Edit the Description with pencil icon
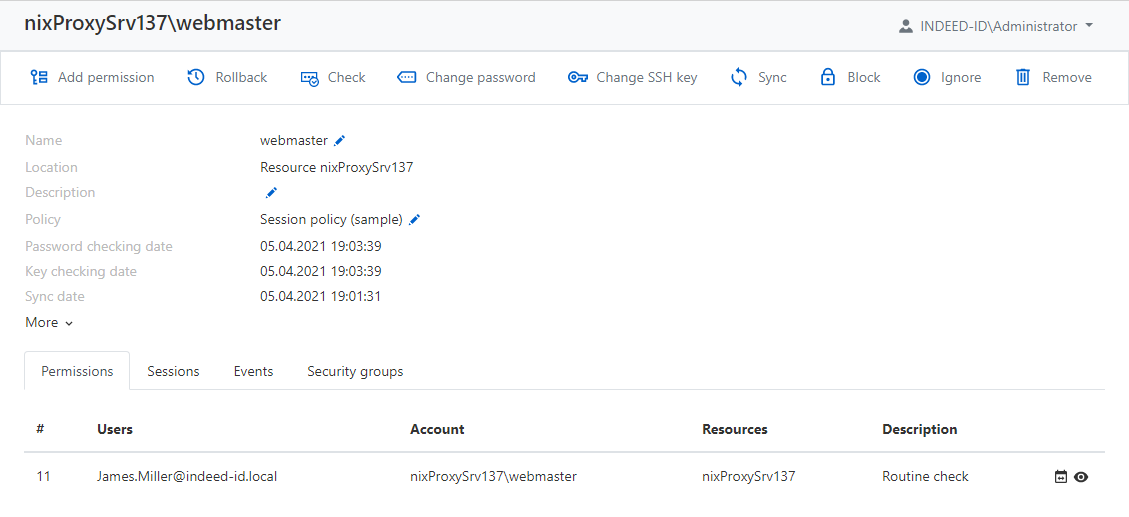The height and width of the screenshot is (517, 1129). coord(271,193)
